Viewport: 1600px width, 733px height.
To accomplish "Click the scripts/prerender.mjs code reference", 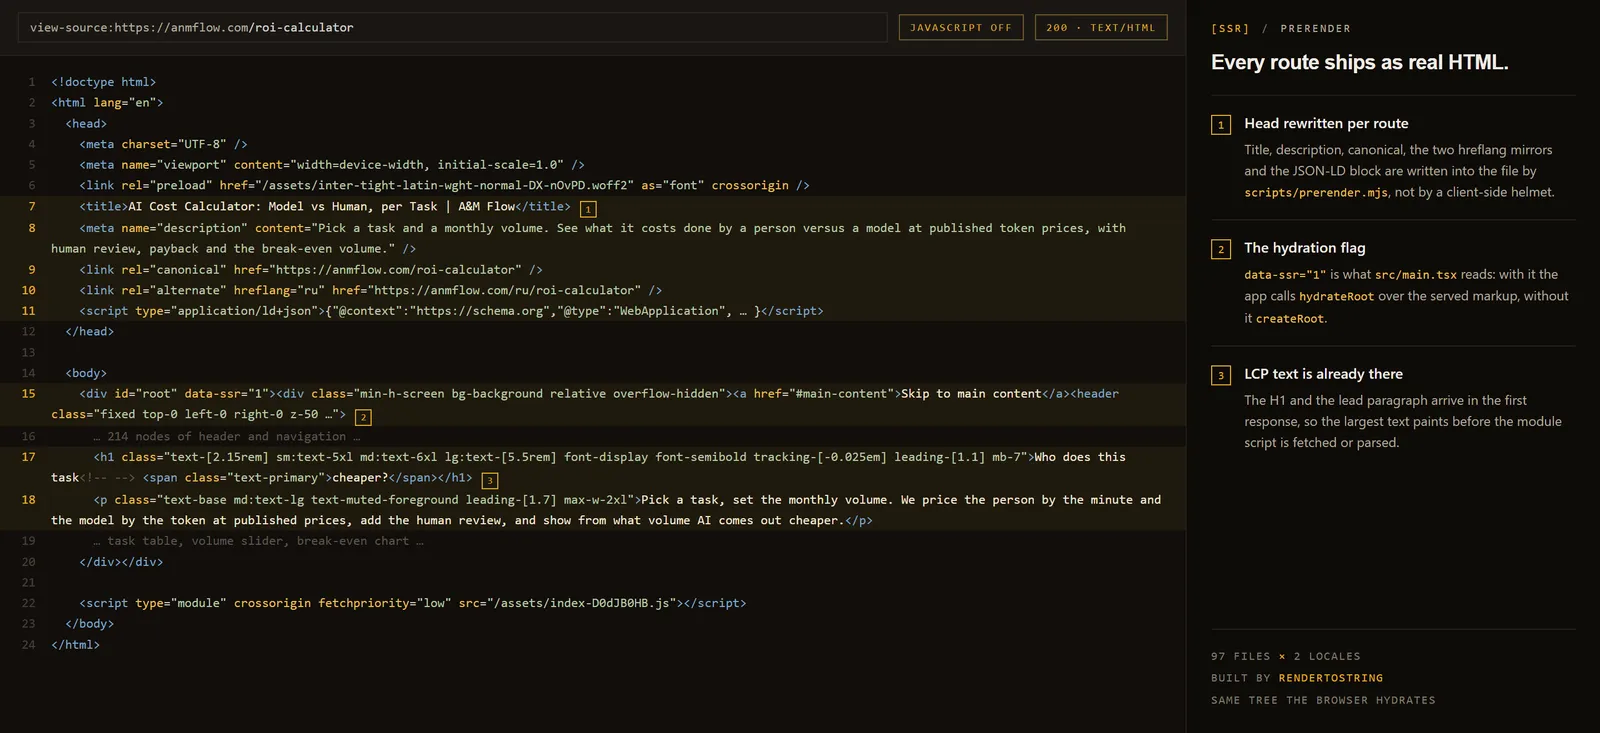I will (1315, 192).
